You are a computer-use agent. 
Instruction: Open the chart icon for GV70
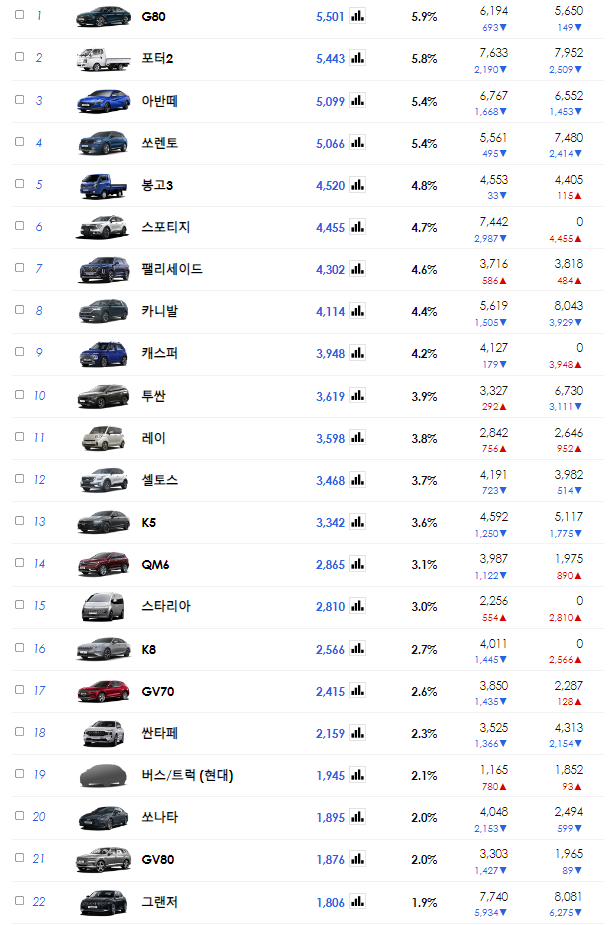coord(357,691)
